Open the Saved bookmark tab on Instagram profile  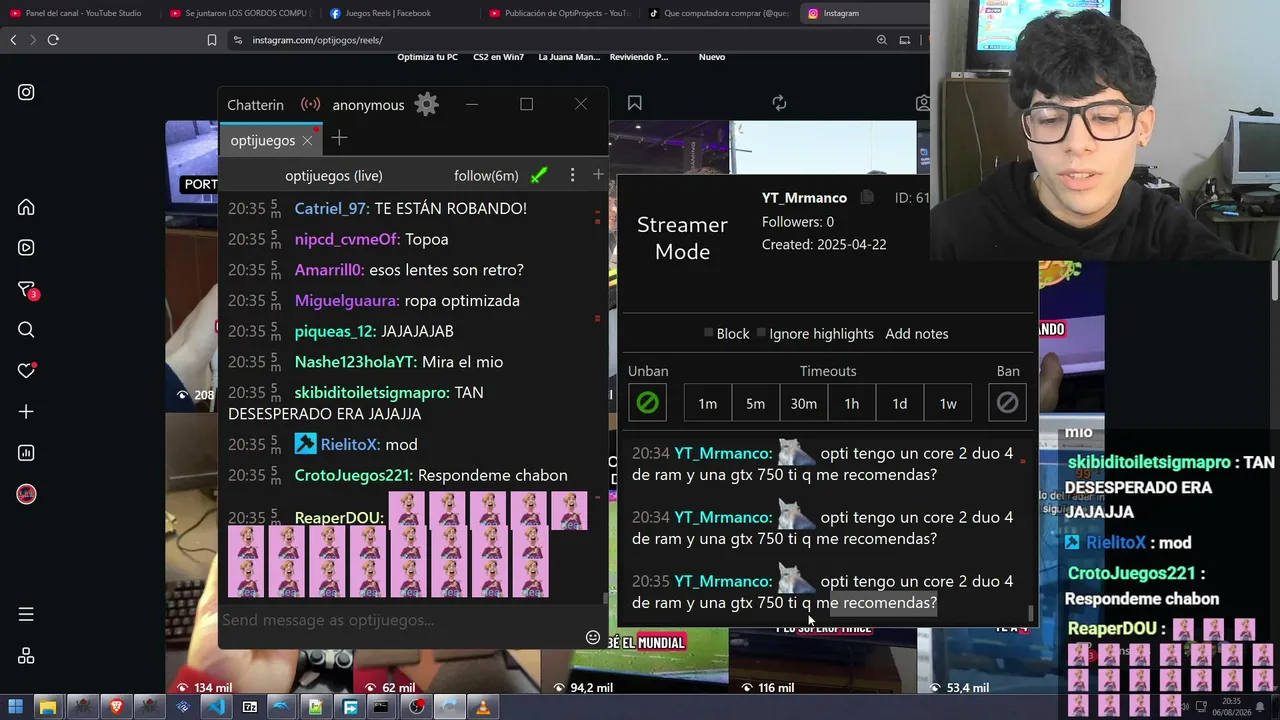pos(634,103)
